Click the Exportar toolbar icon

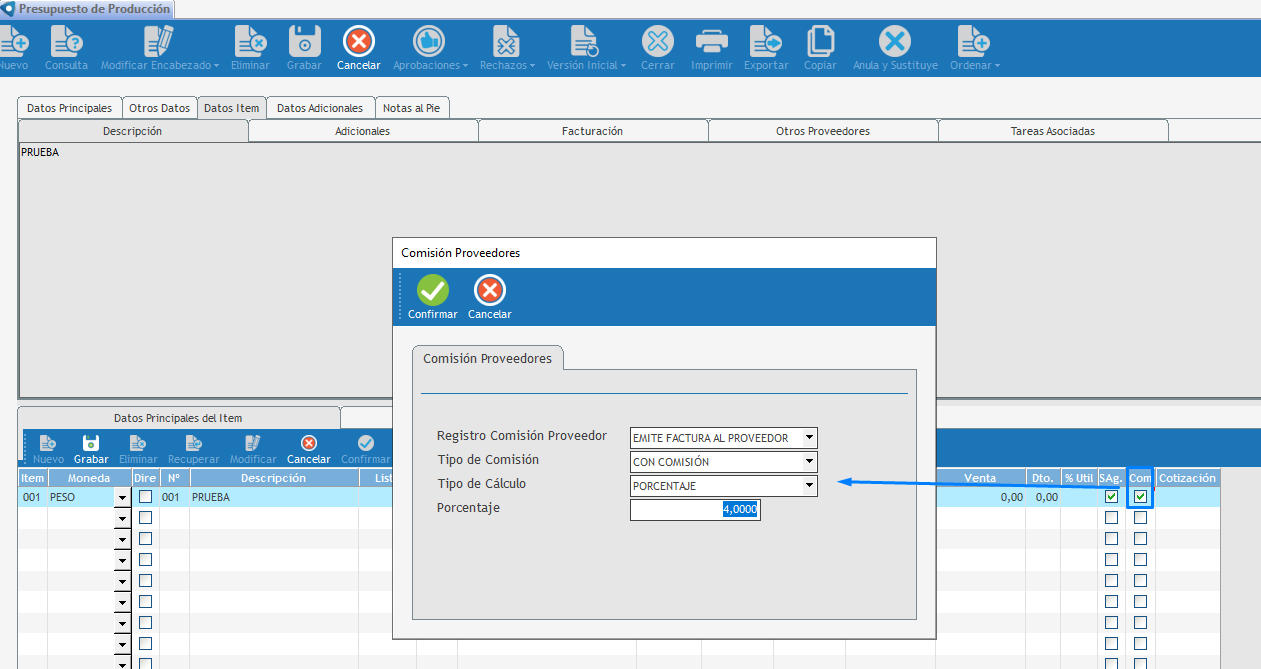point(766,42)
